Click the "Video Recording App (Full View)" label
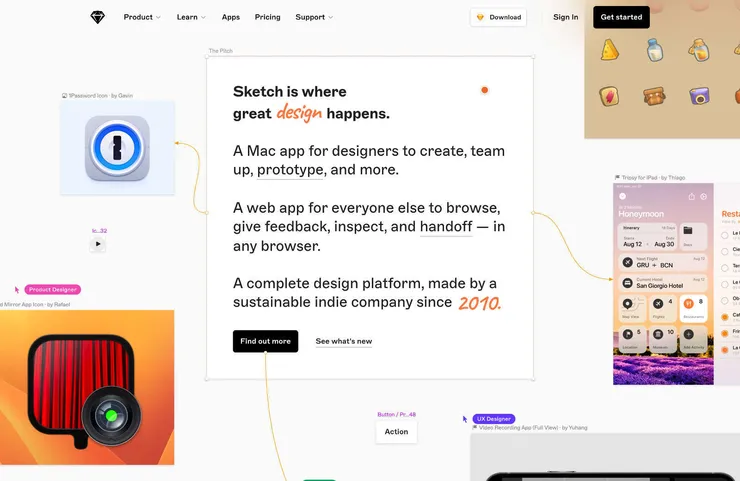Viewport: 740px width, 481px height. [x=530, y=428]
